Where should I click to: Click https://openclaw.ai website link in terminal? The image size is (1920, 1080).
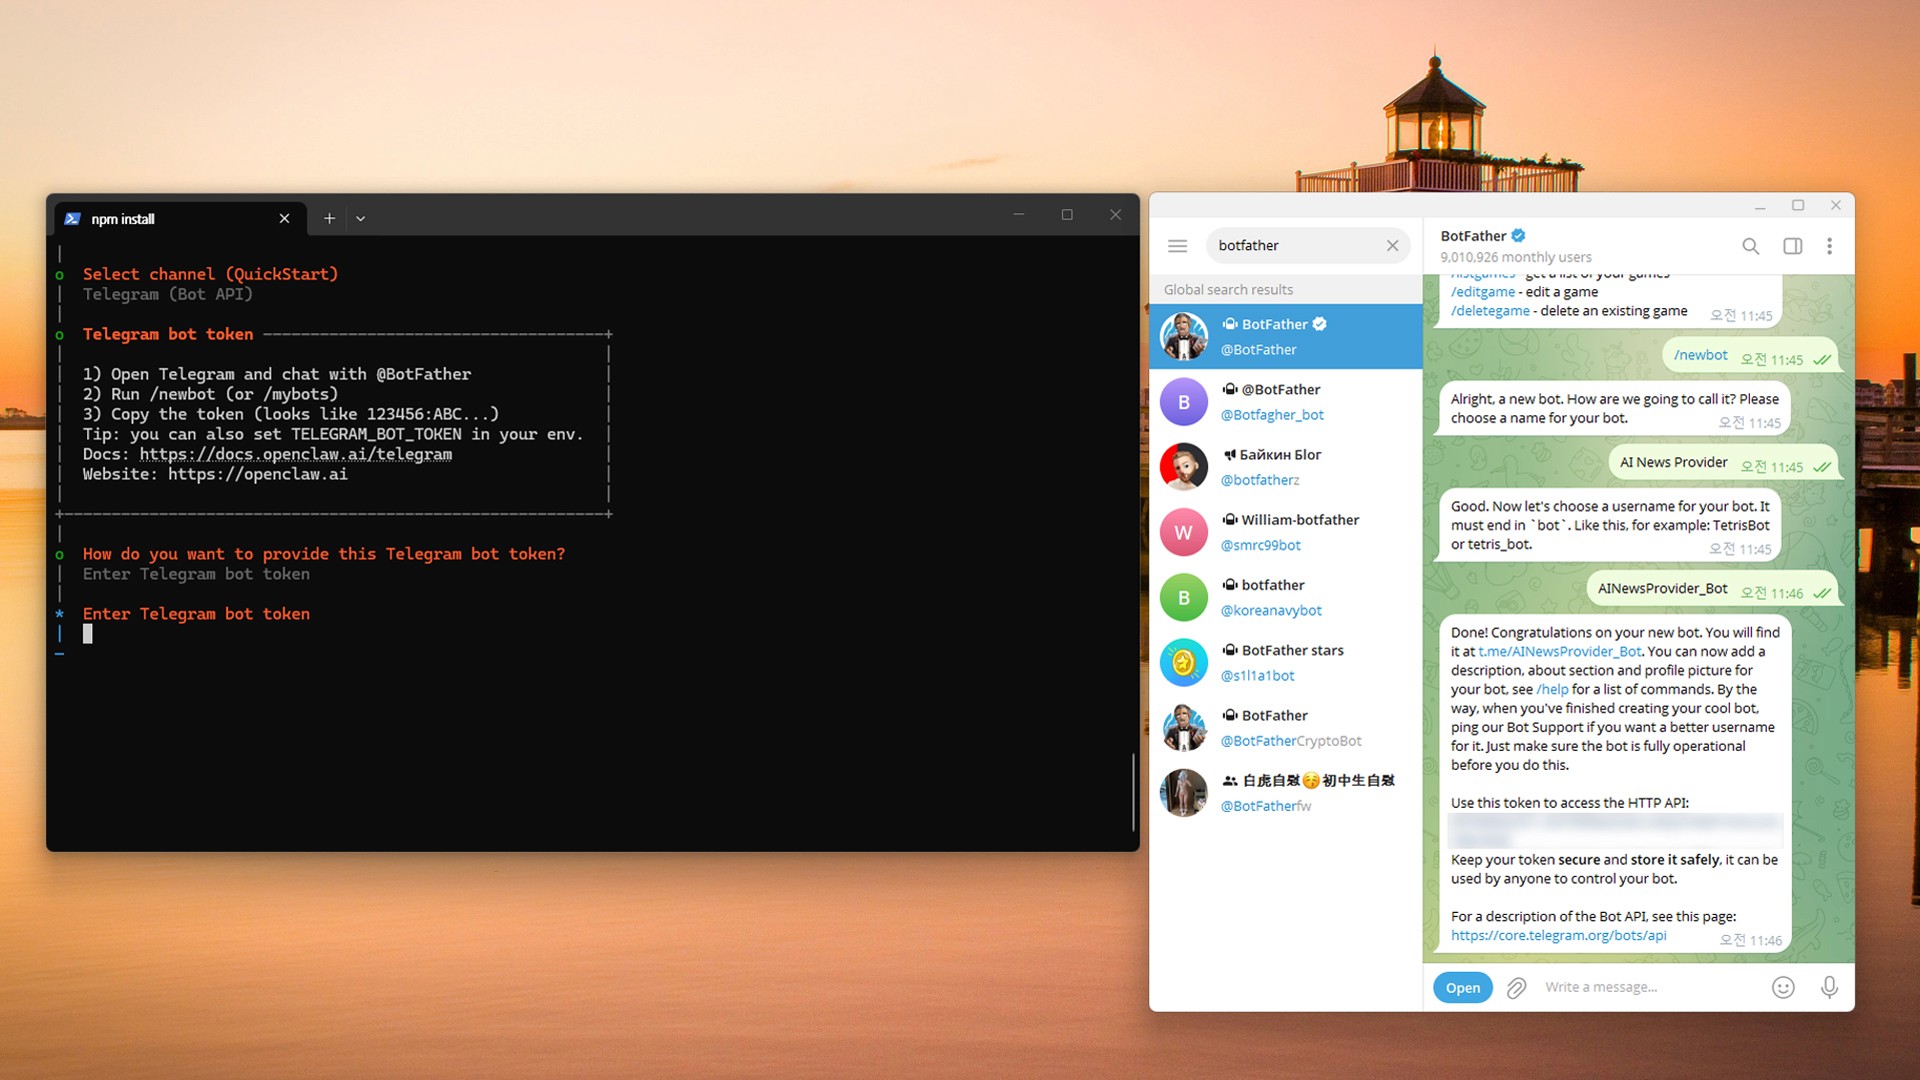click(258, 474)
